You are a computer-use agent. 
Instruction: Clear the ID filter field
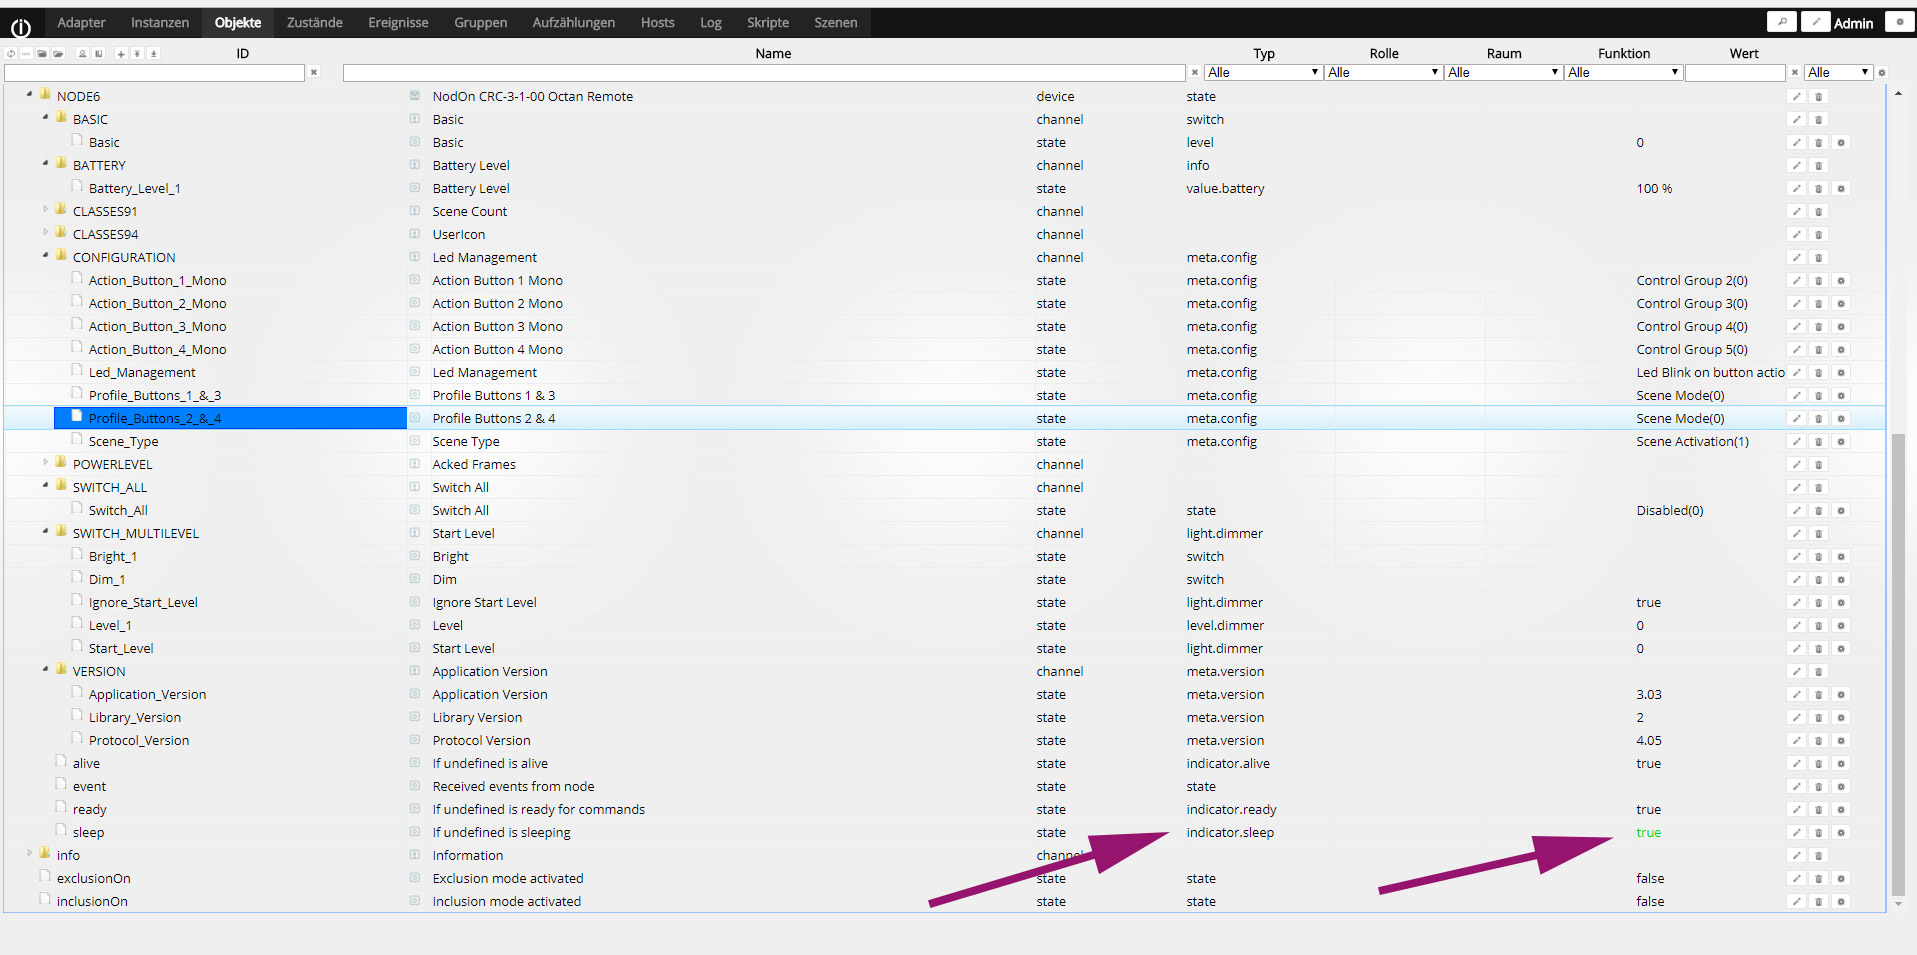pyautogui.click(x=314, y=73)
